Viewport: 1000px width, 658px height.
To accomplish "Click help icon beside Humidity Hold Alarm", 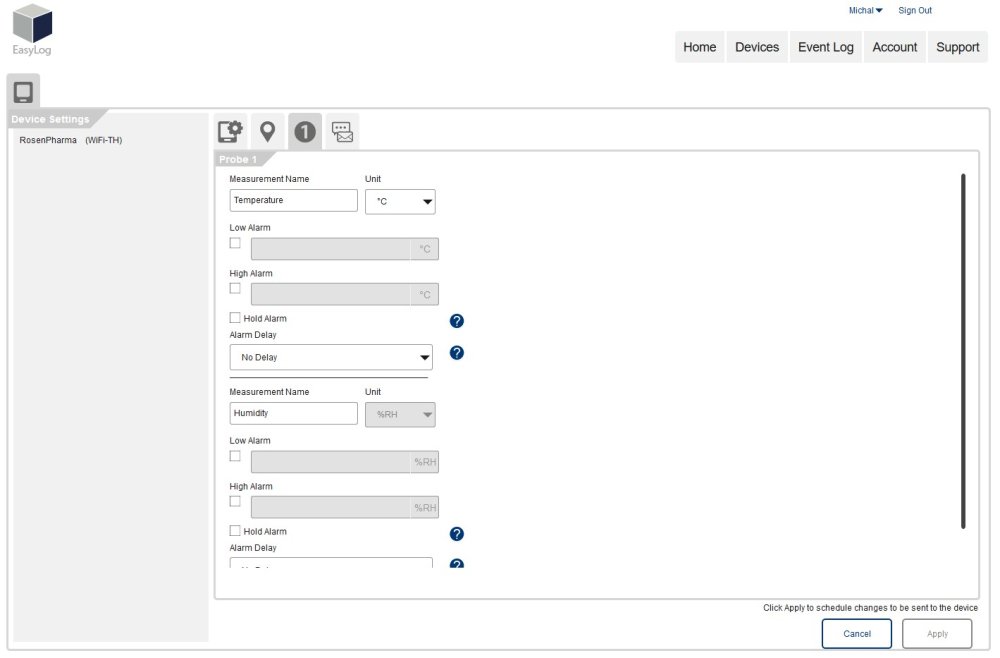I will [457, 534].
